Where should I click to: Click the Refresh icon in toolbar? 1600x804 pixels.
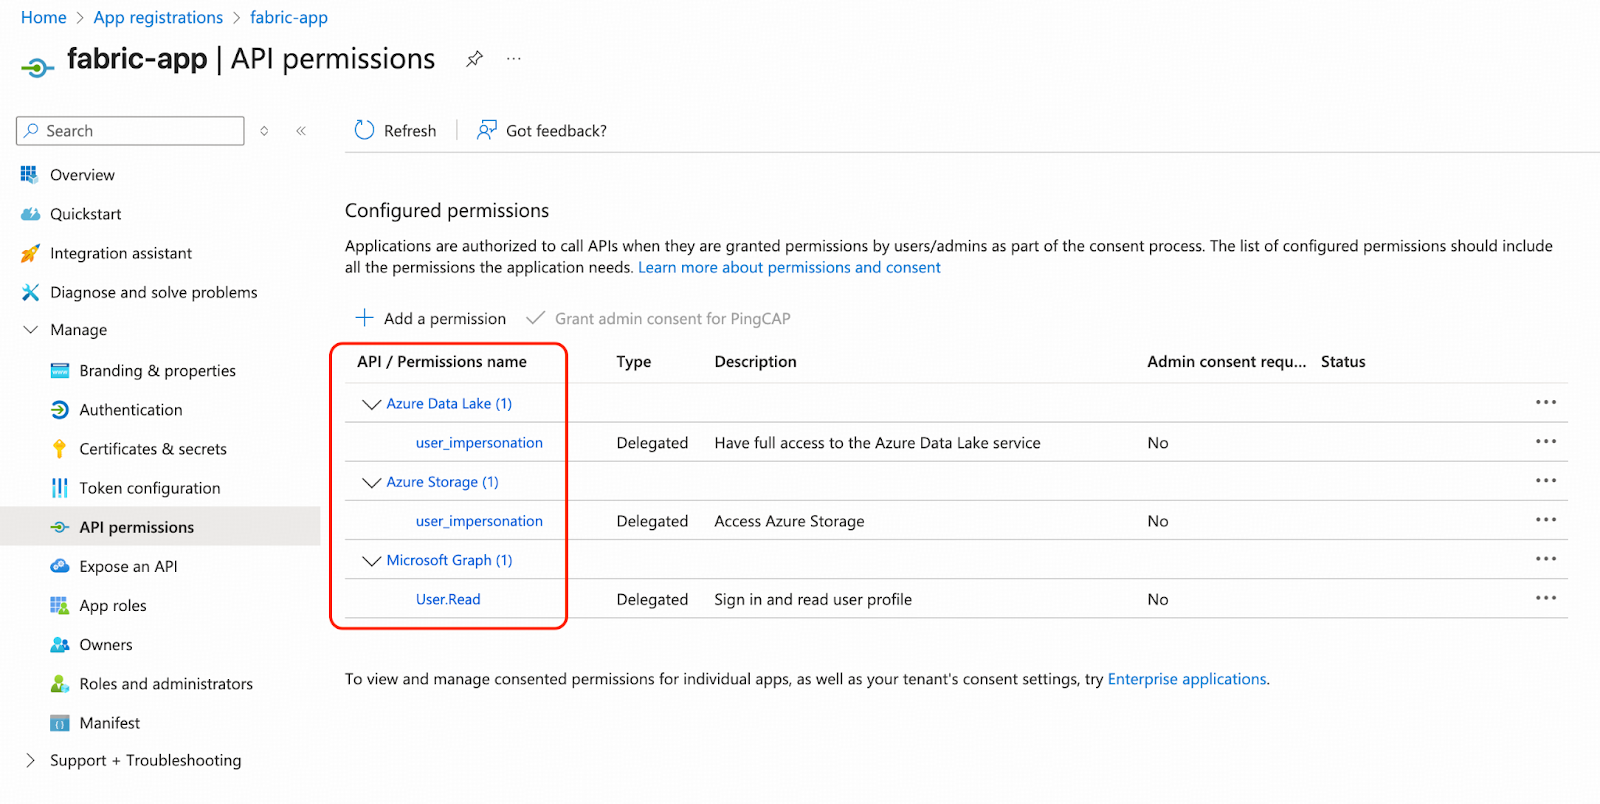pos(364,130)
